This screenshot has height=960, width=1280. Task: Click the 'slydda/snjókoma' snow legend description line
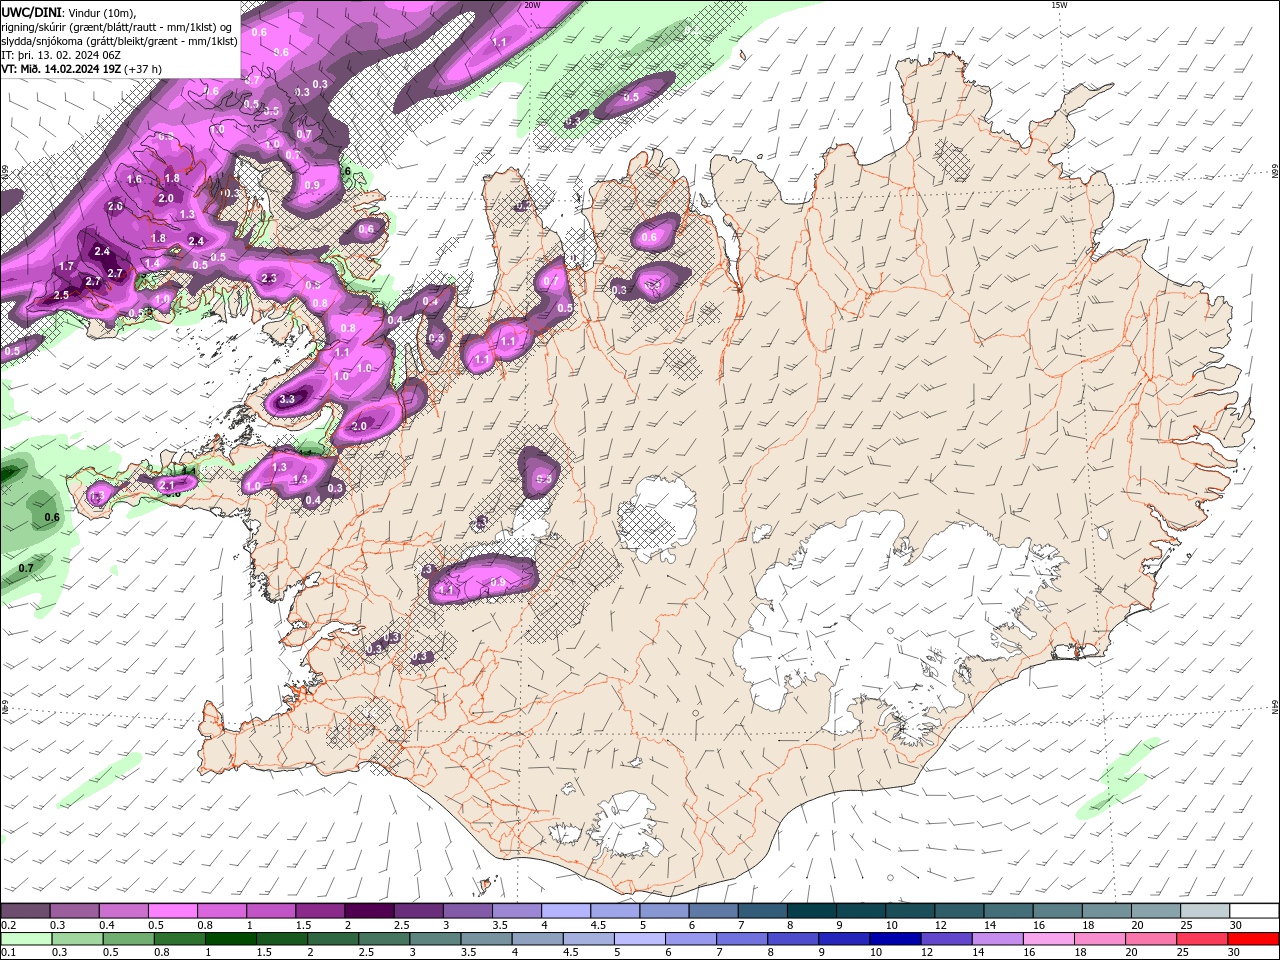(x=119, y=41)
